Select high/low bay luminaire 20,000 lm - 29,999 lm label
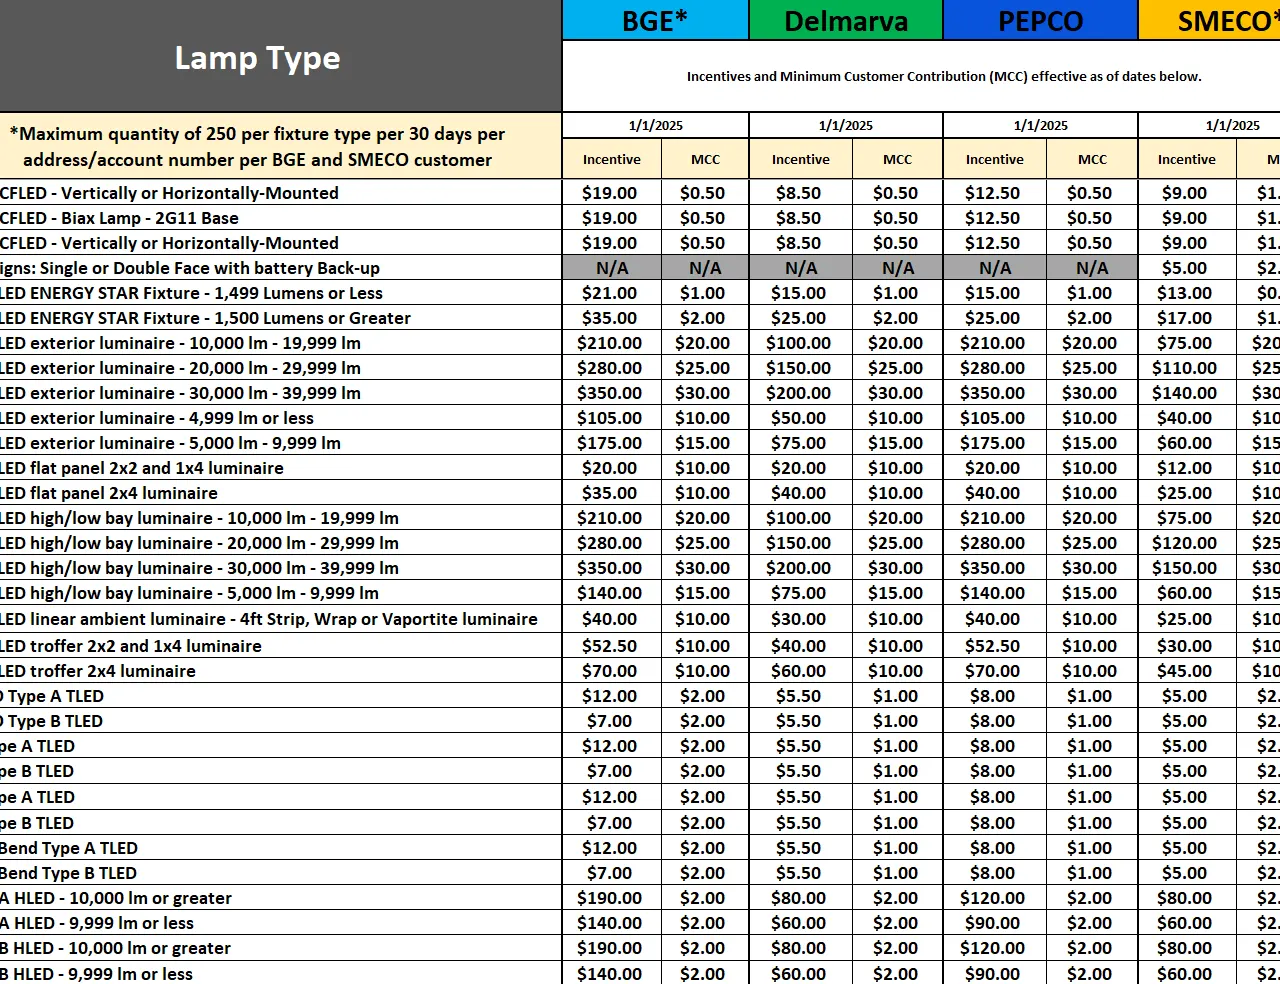 tap(200, 543)
